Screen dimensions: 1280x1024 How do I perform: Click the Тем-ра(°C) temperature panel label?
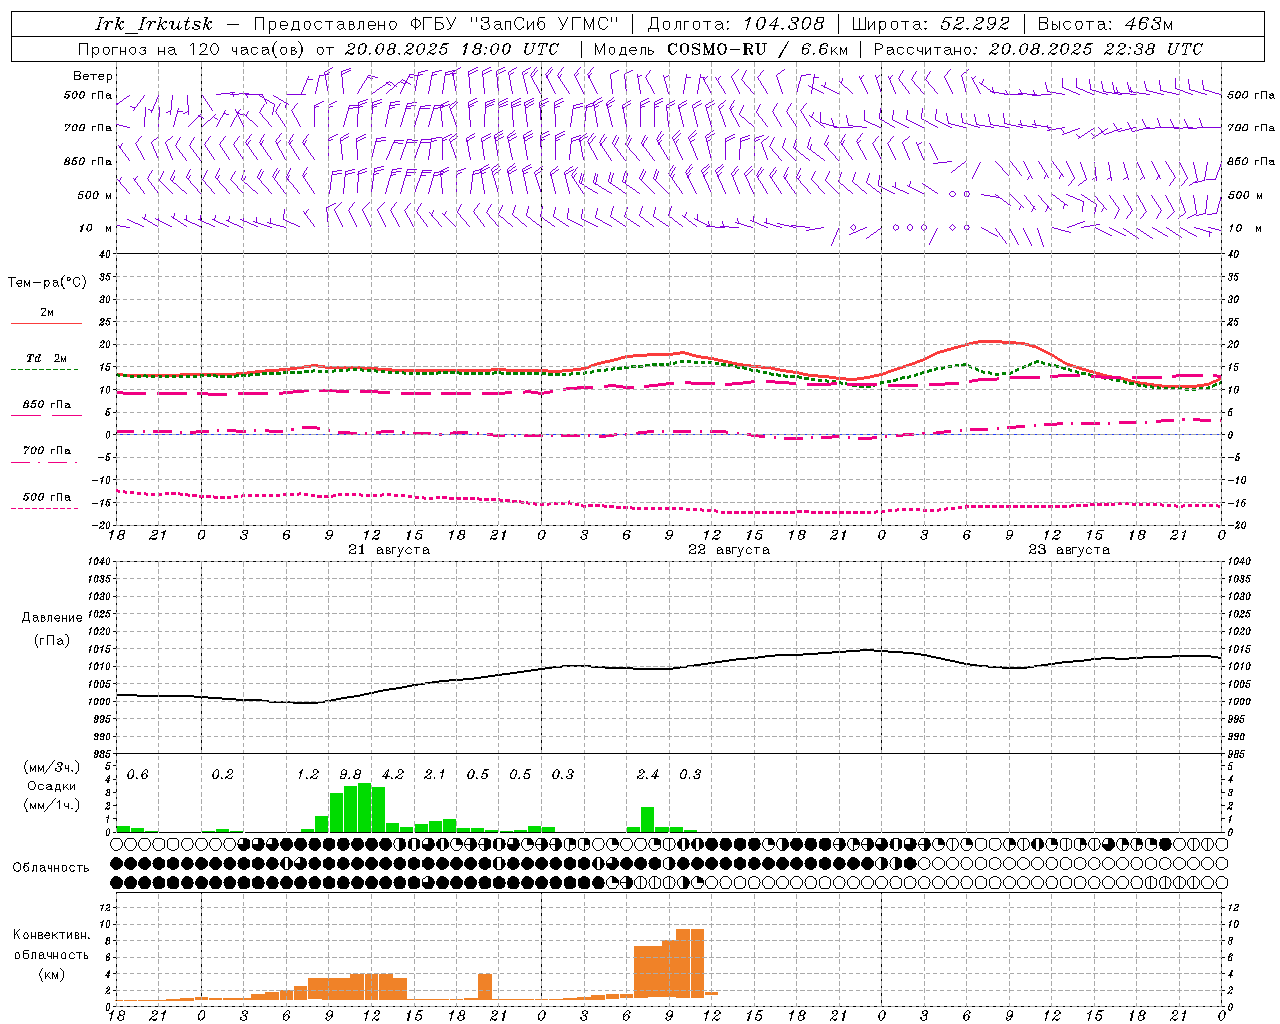click(47, 283)
